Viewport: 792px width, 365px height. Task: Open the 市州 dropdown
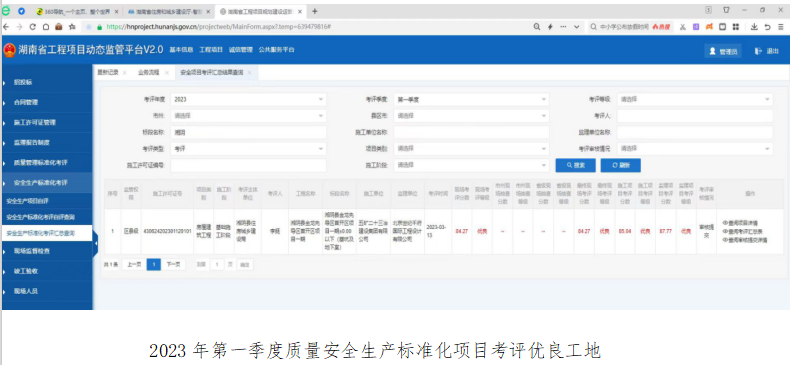(249, 116)
